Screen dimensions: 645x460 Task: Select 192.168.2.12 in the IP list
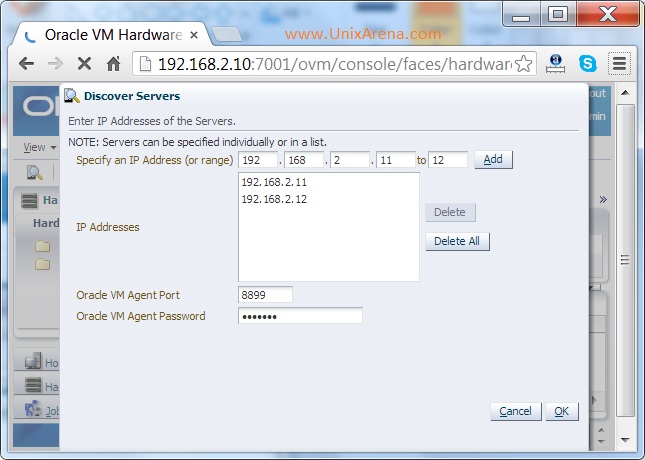[274, 199]
